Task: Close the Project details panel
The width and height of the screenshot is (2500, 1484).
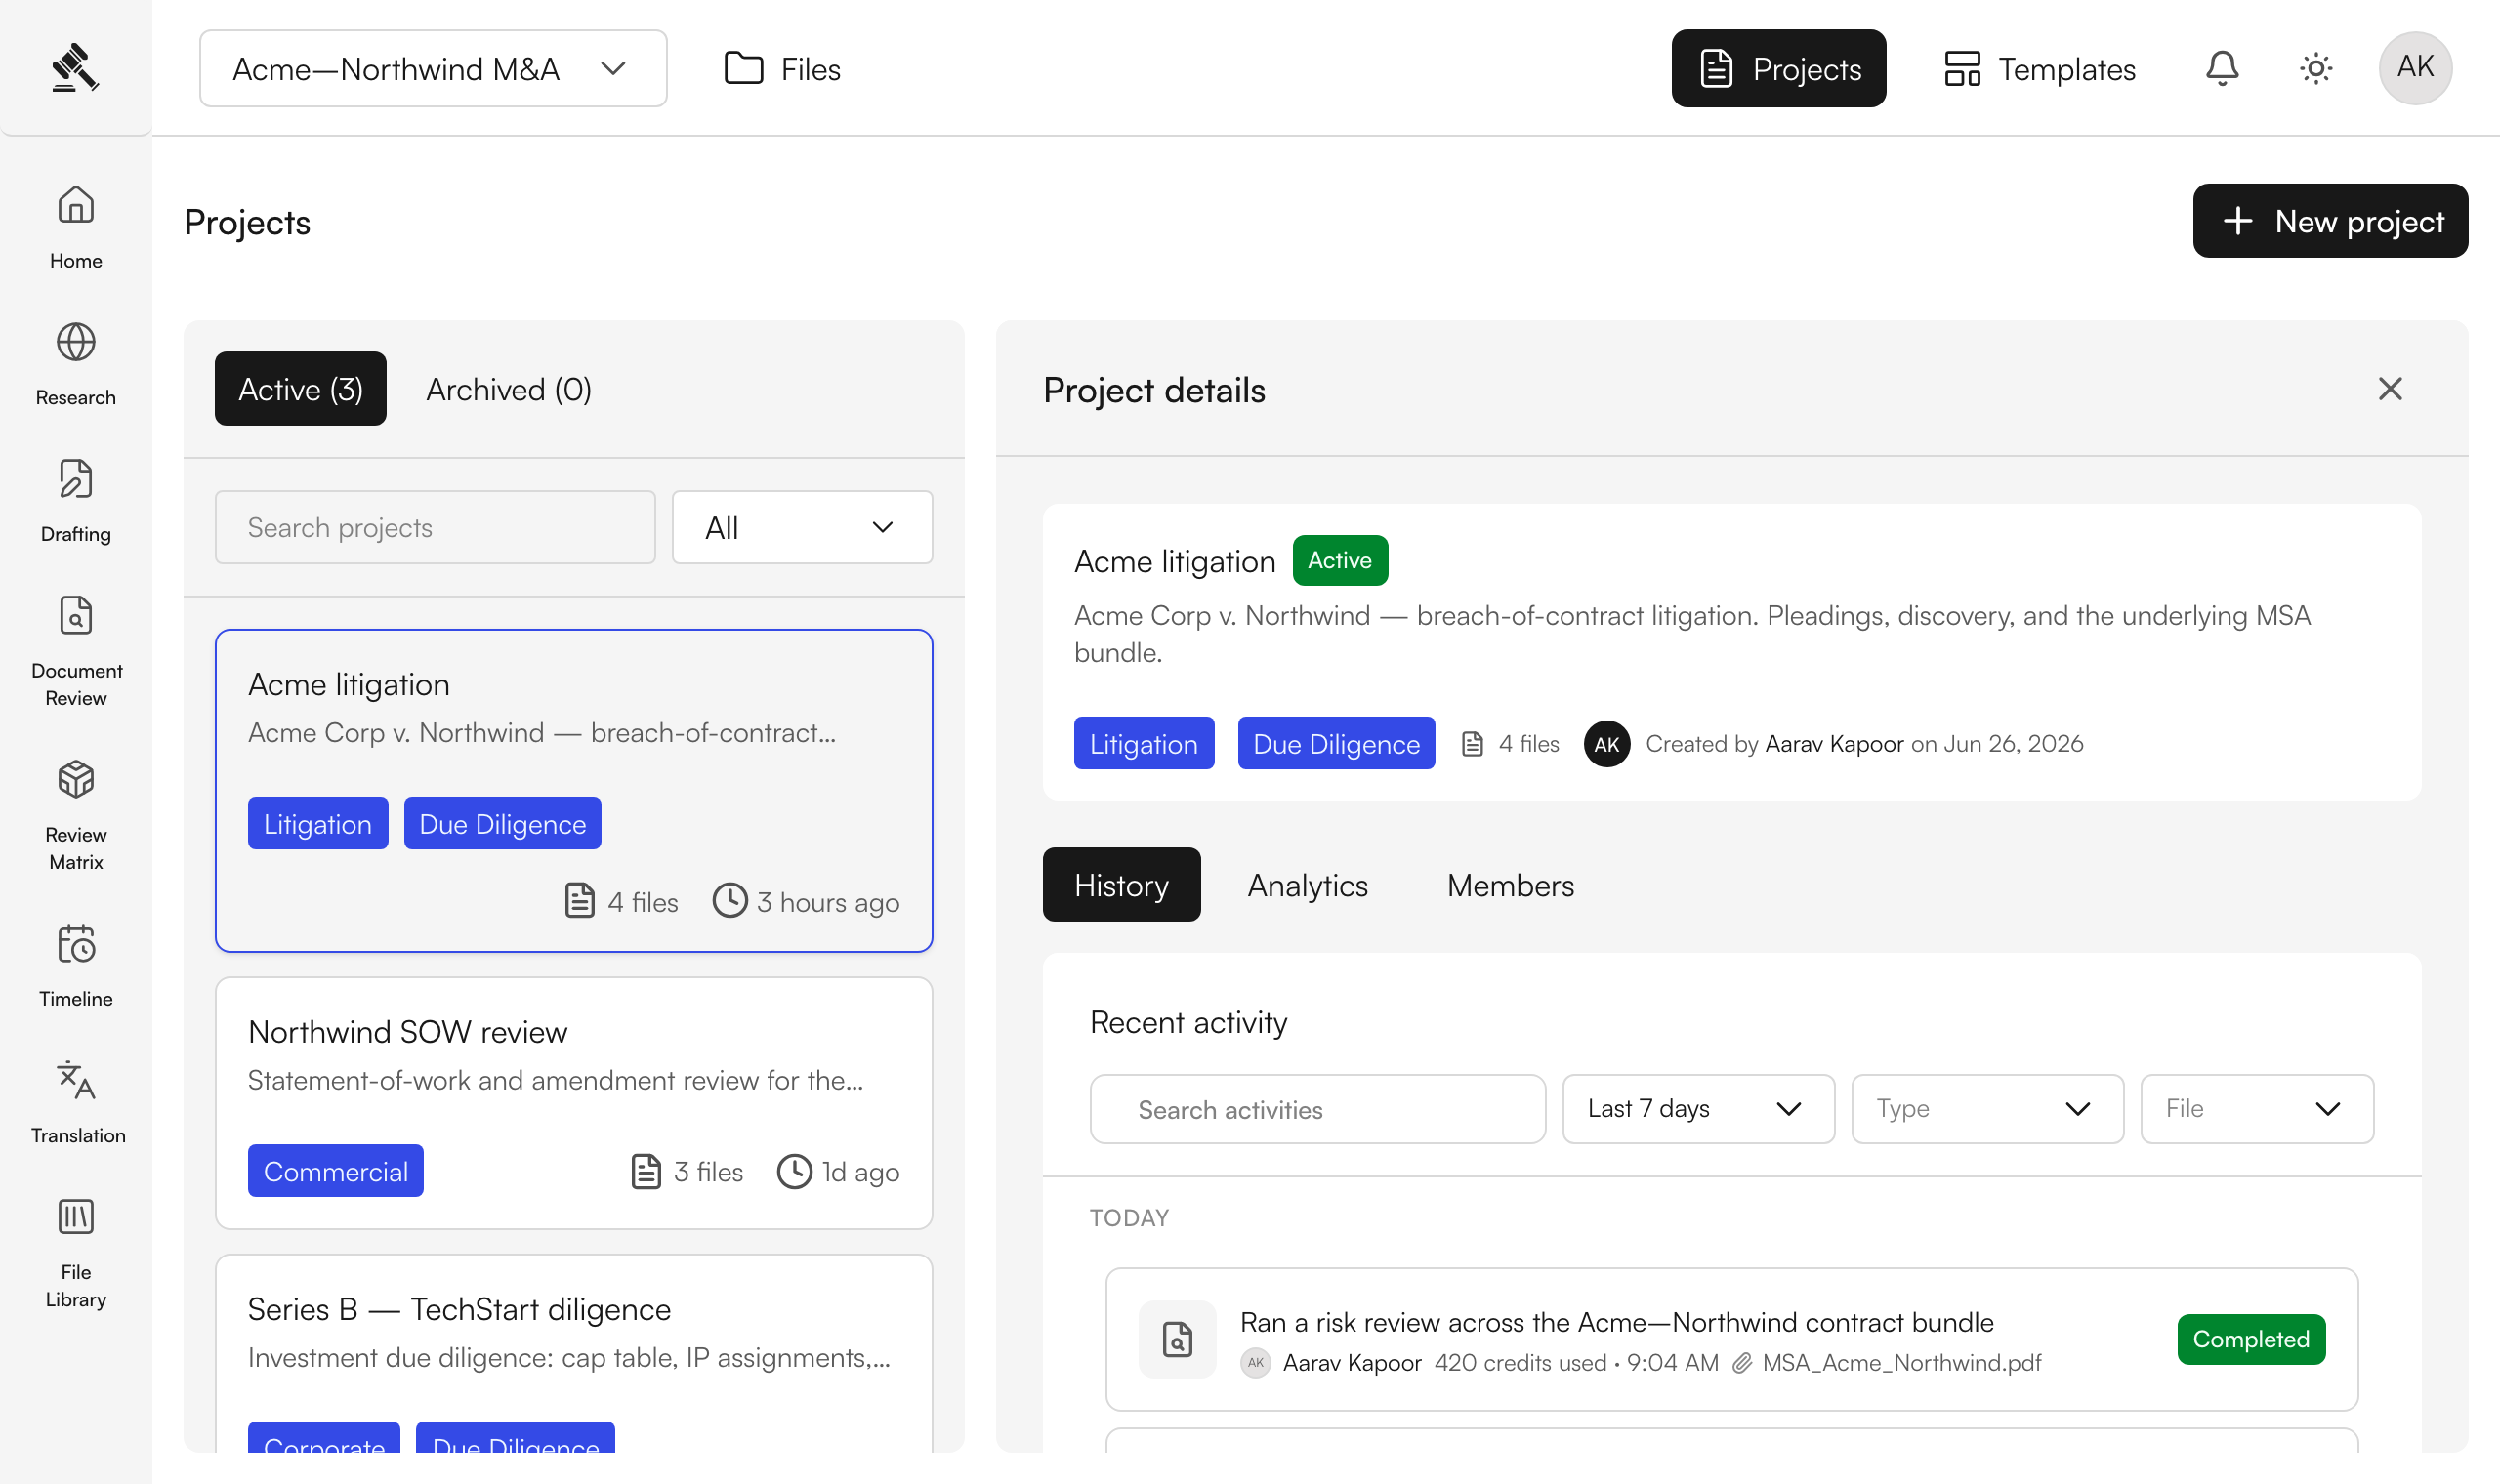Action: pyautogui.click(x=2390, y=389)
